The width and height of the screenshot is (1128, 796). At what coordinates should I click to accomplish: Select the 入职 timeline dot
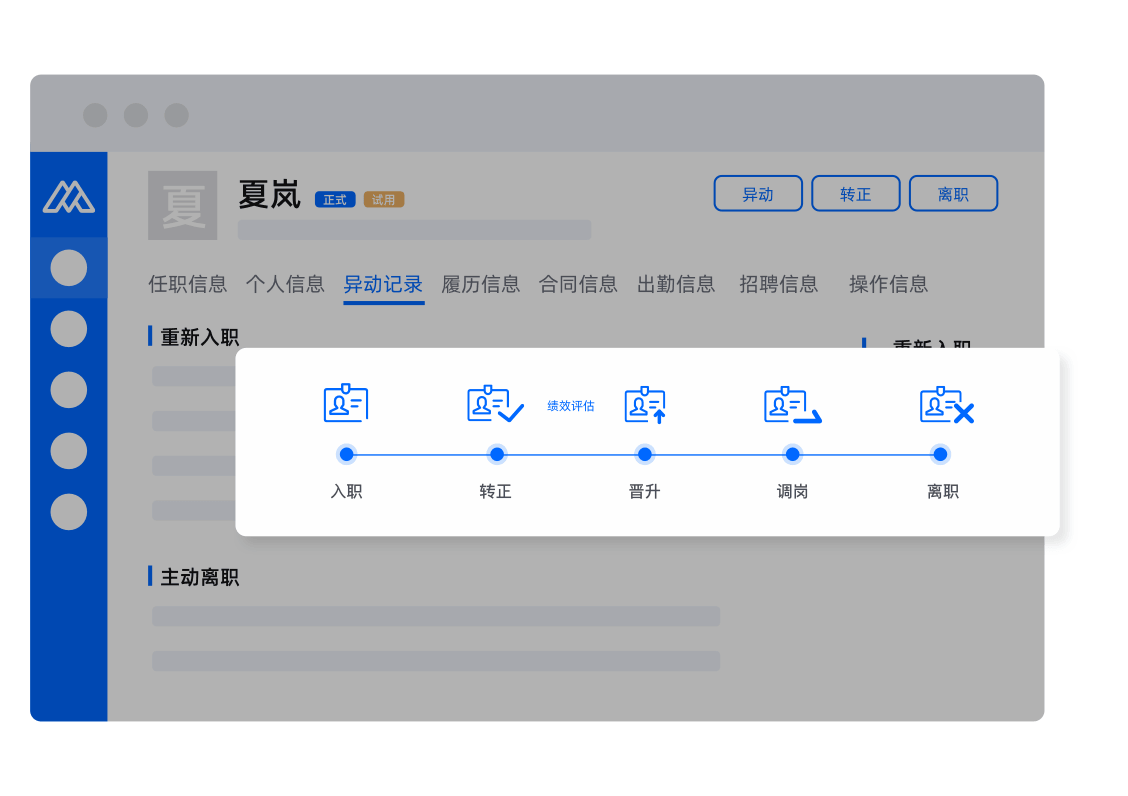point(347,455)
